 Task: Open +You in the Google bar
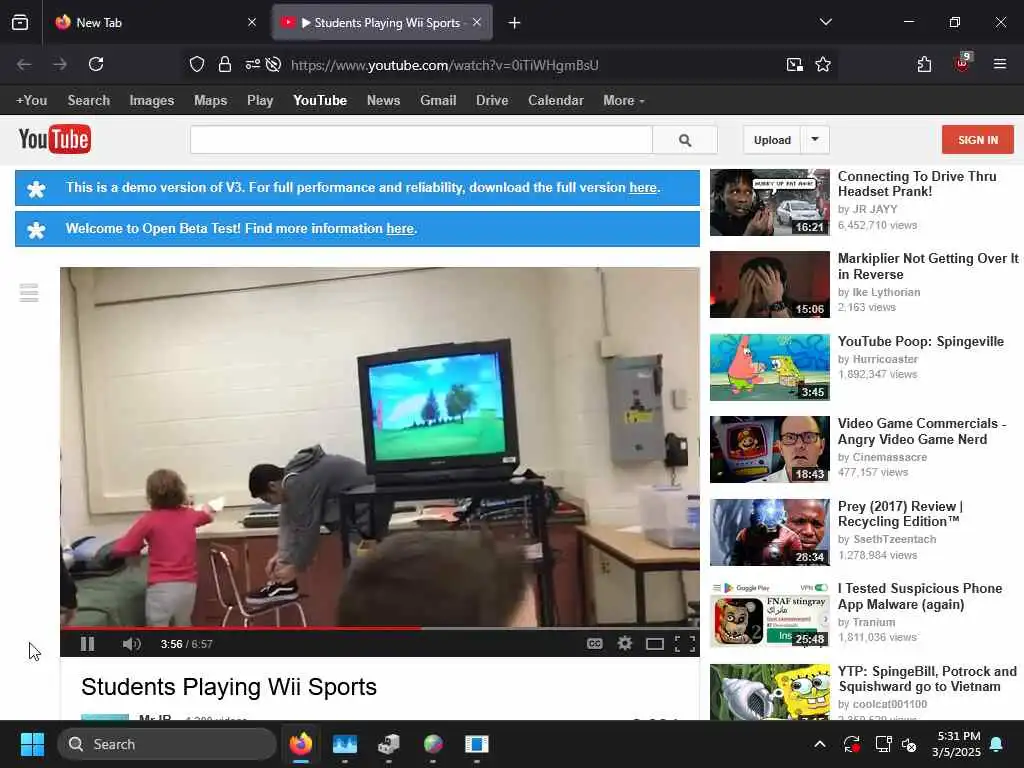[31, 101]
